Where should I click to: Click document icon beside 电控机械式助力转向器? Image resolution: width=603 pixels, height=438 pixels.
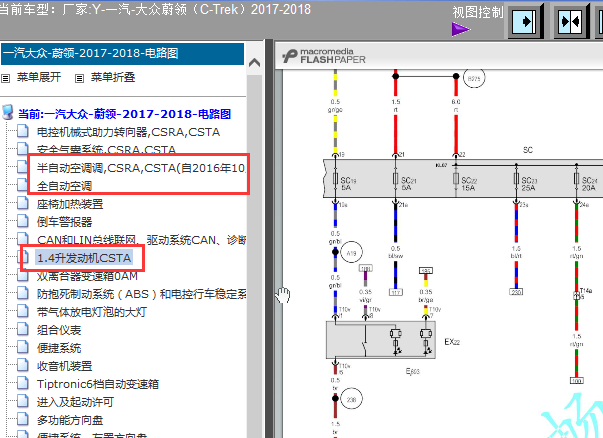[x=23, y=131]
